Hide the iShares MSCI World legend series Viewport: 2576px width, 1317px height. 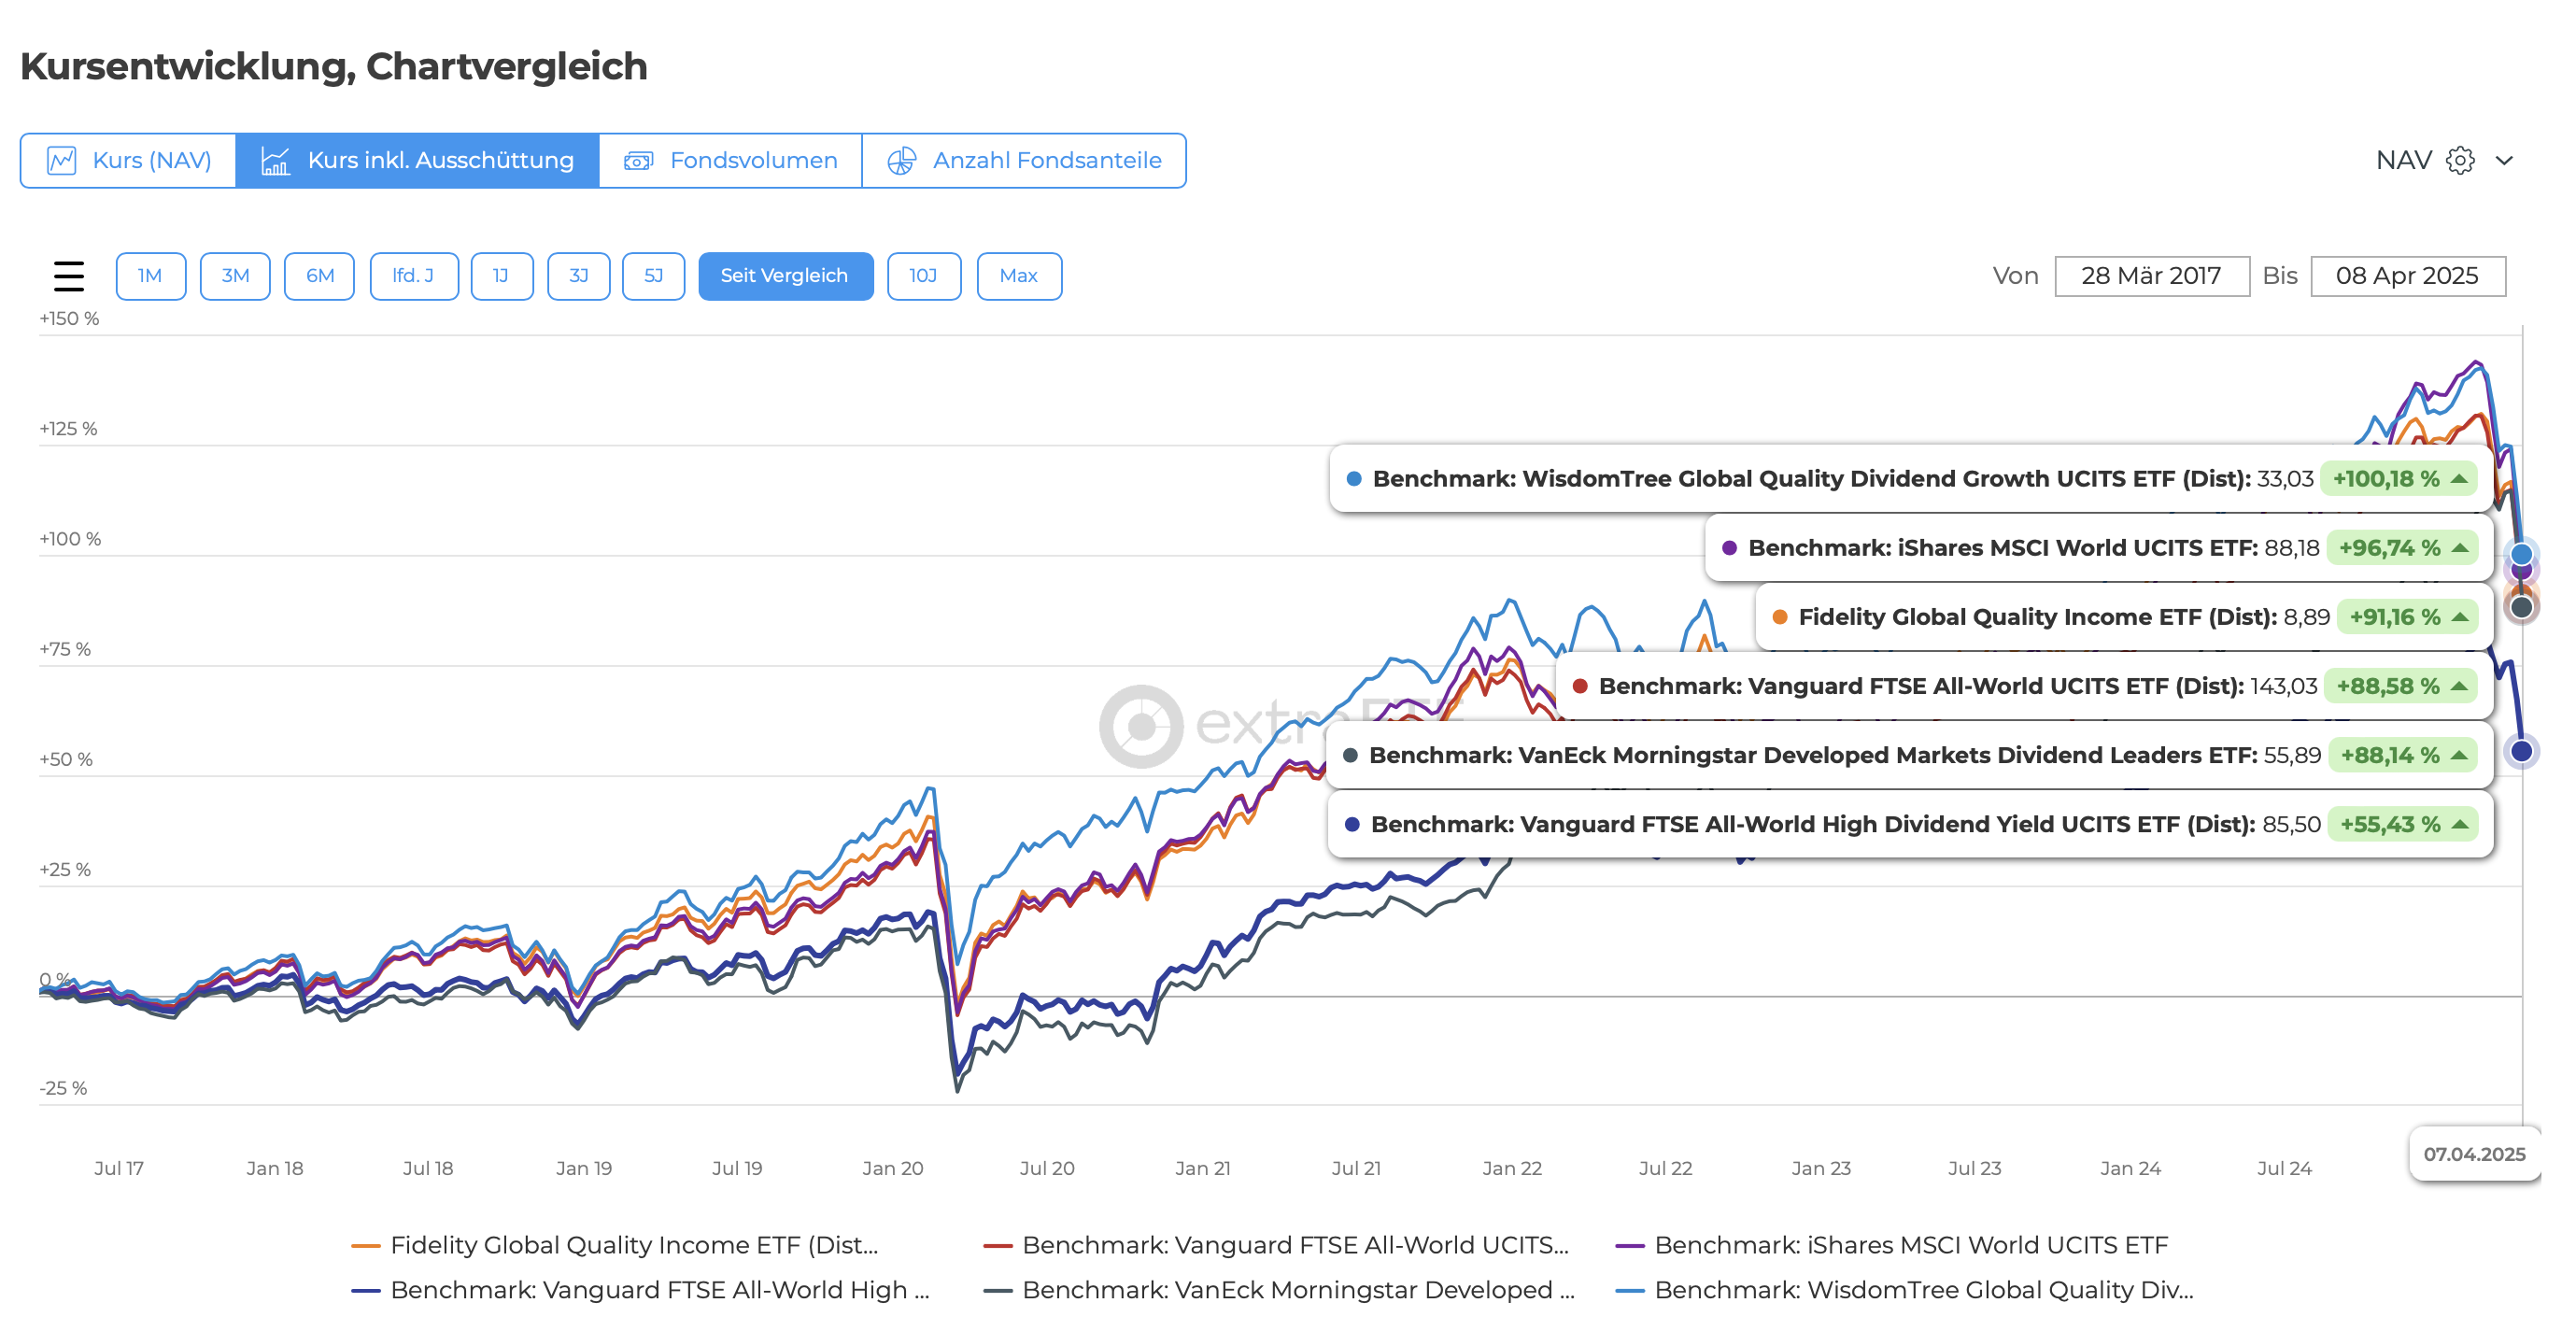point(1910,1245)
